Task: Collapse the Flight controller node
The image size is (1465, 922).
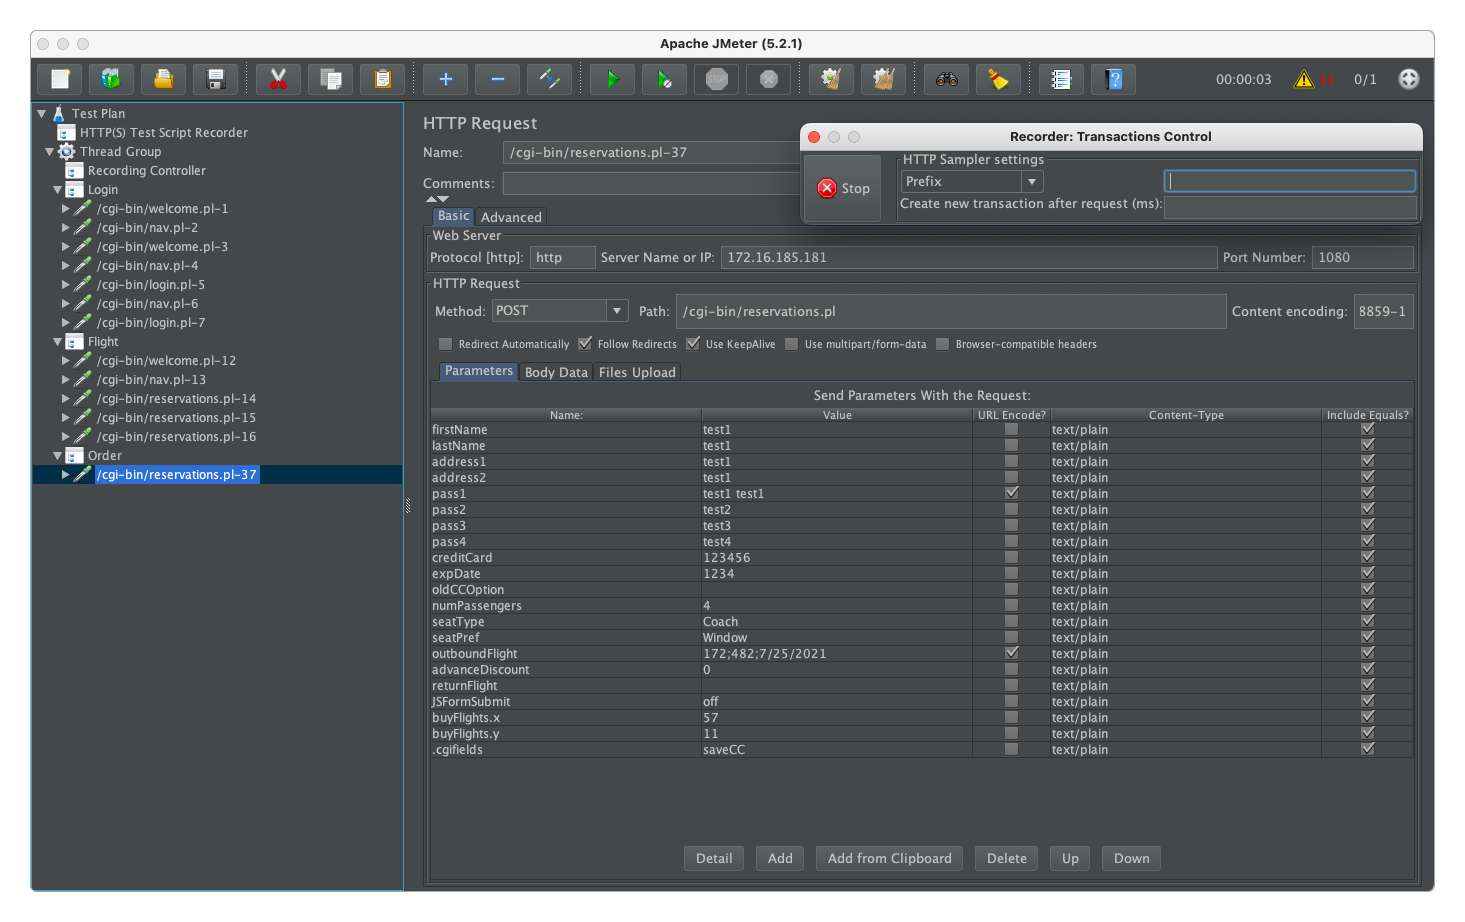Action: click(58, 342)
